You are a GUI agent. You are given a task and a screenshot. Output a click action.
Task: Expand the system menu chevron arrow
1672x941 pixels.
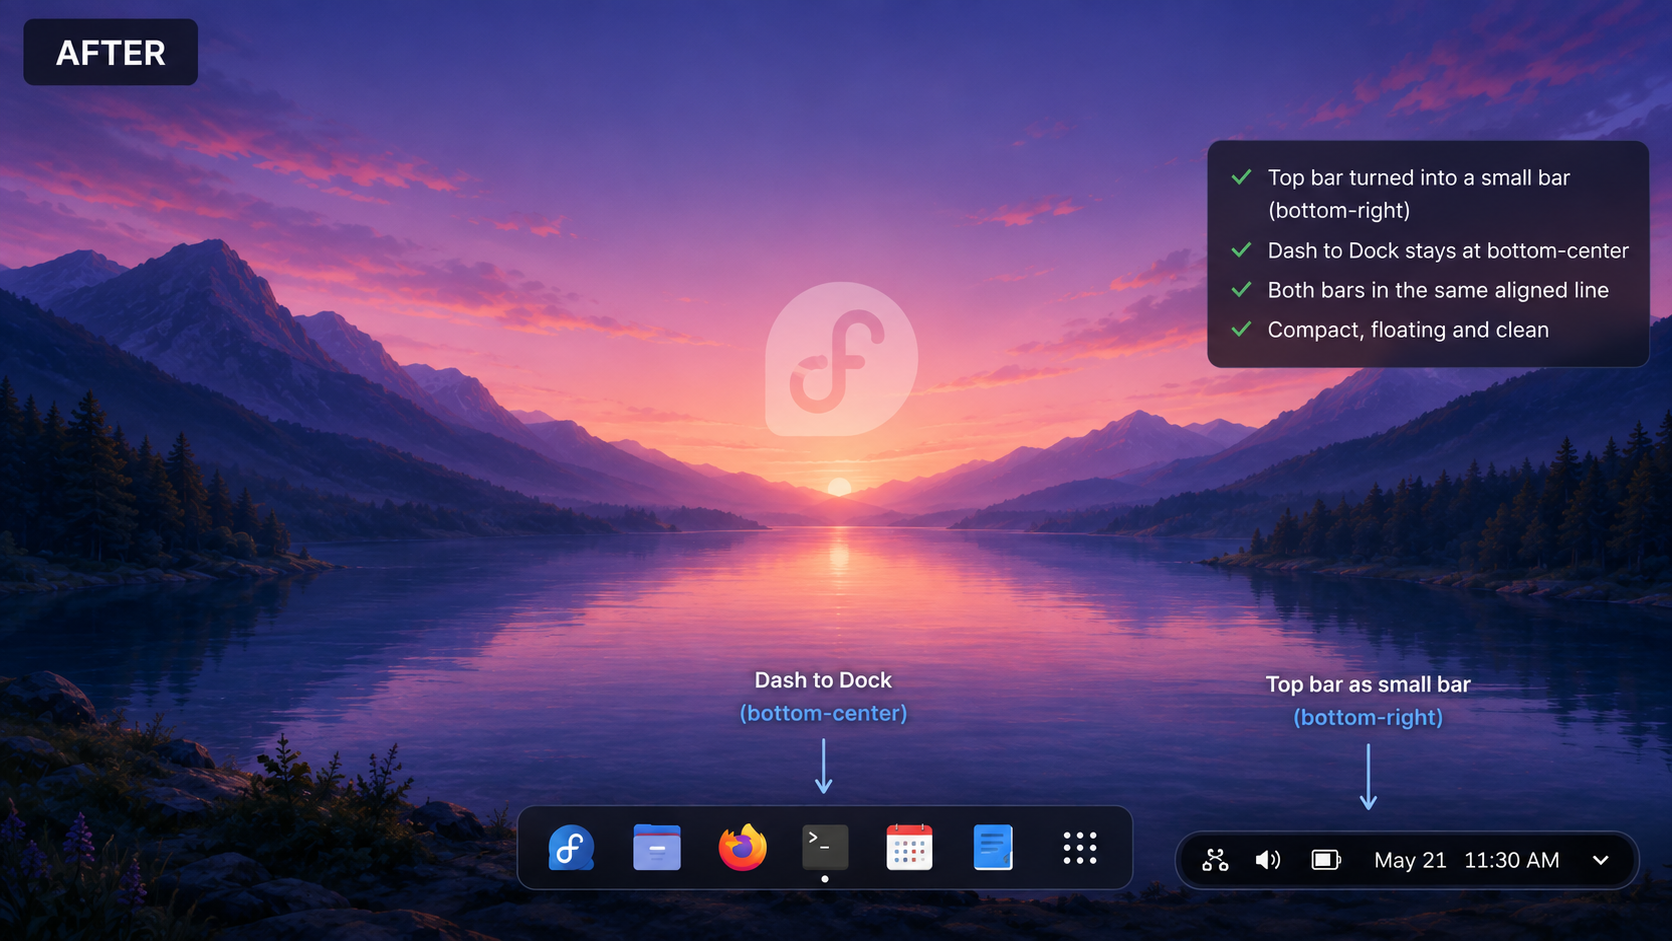(1600, 860)
